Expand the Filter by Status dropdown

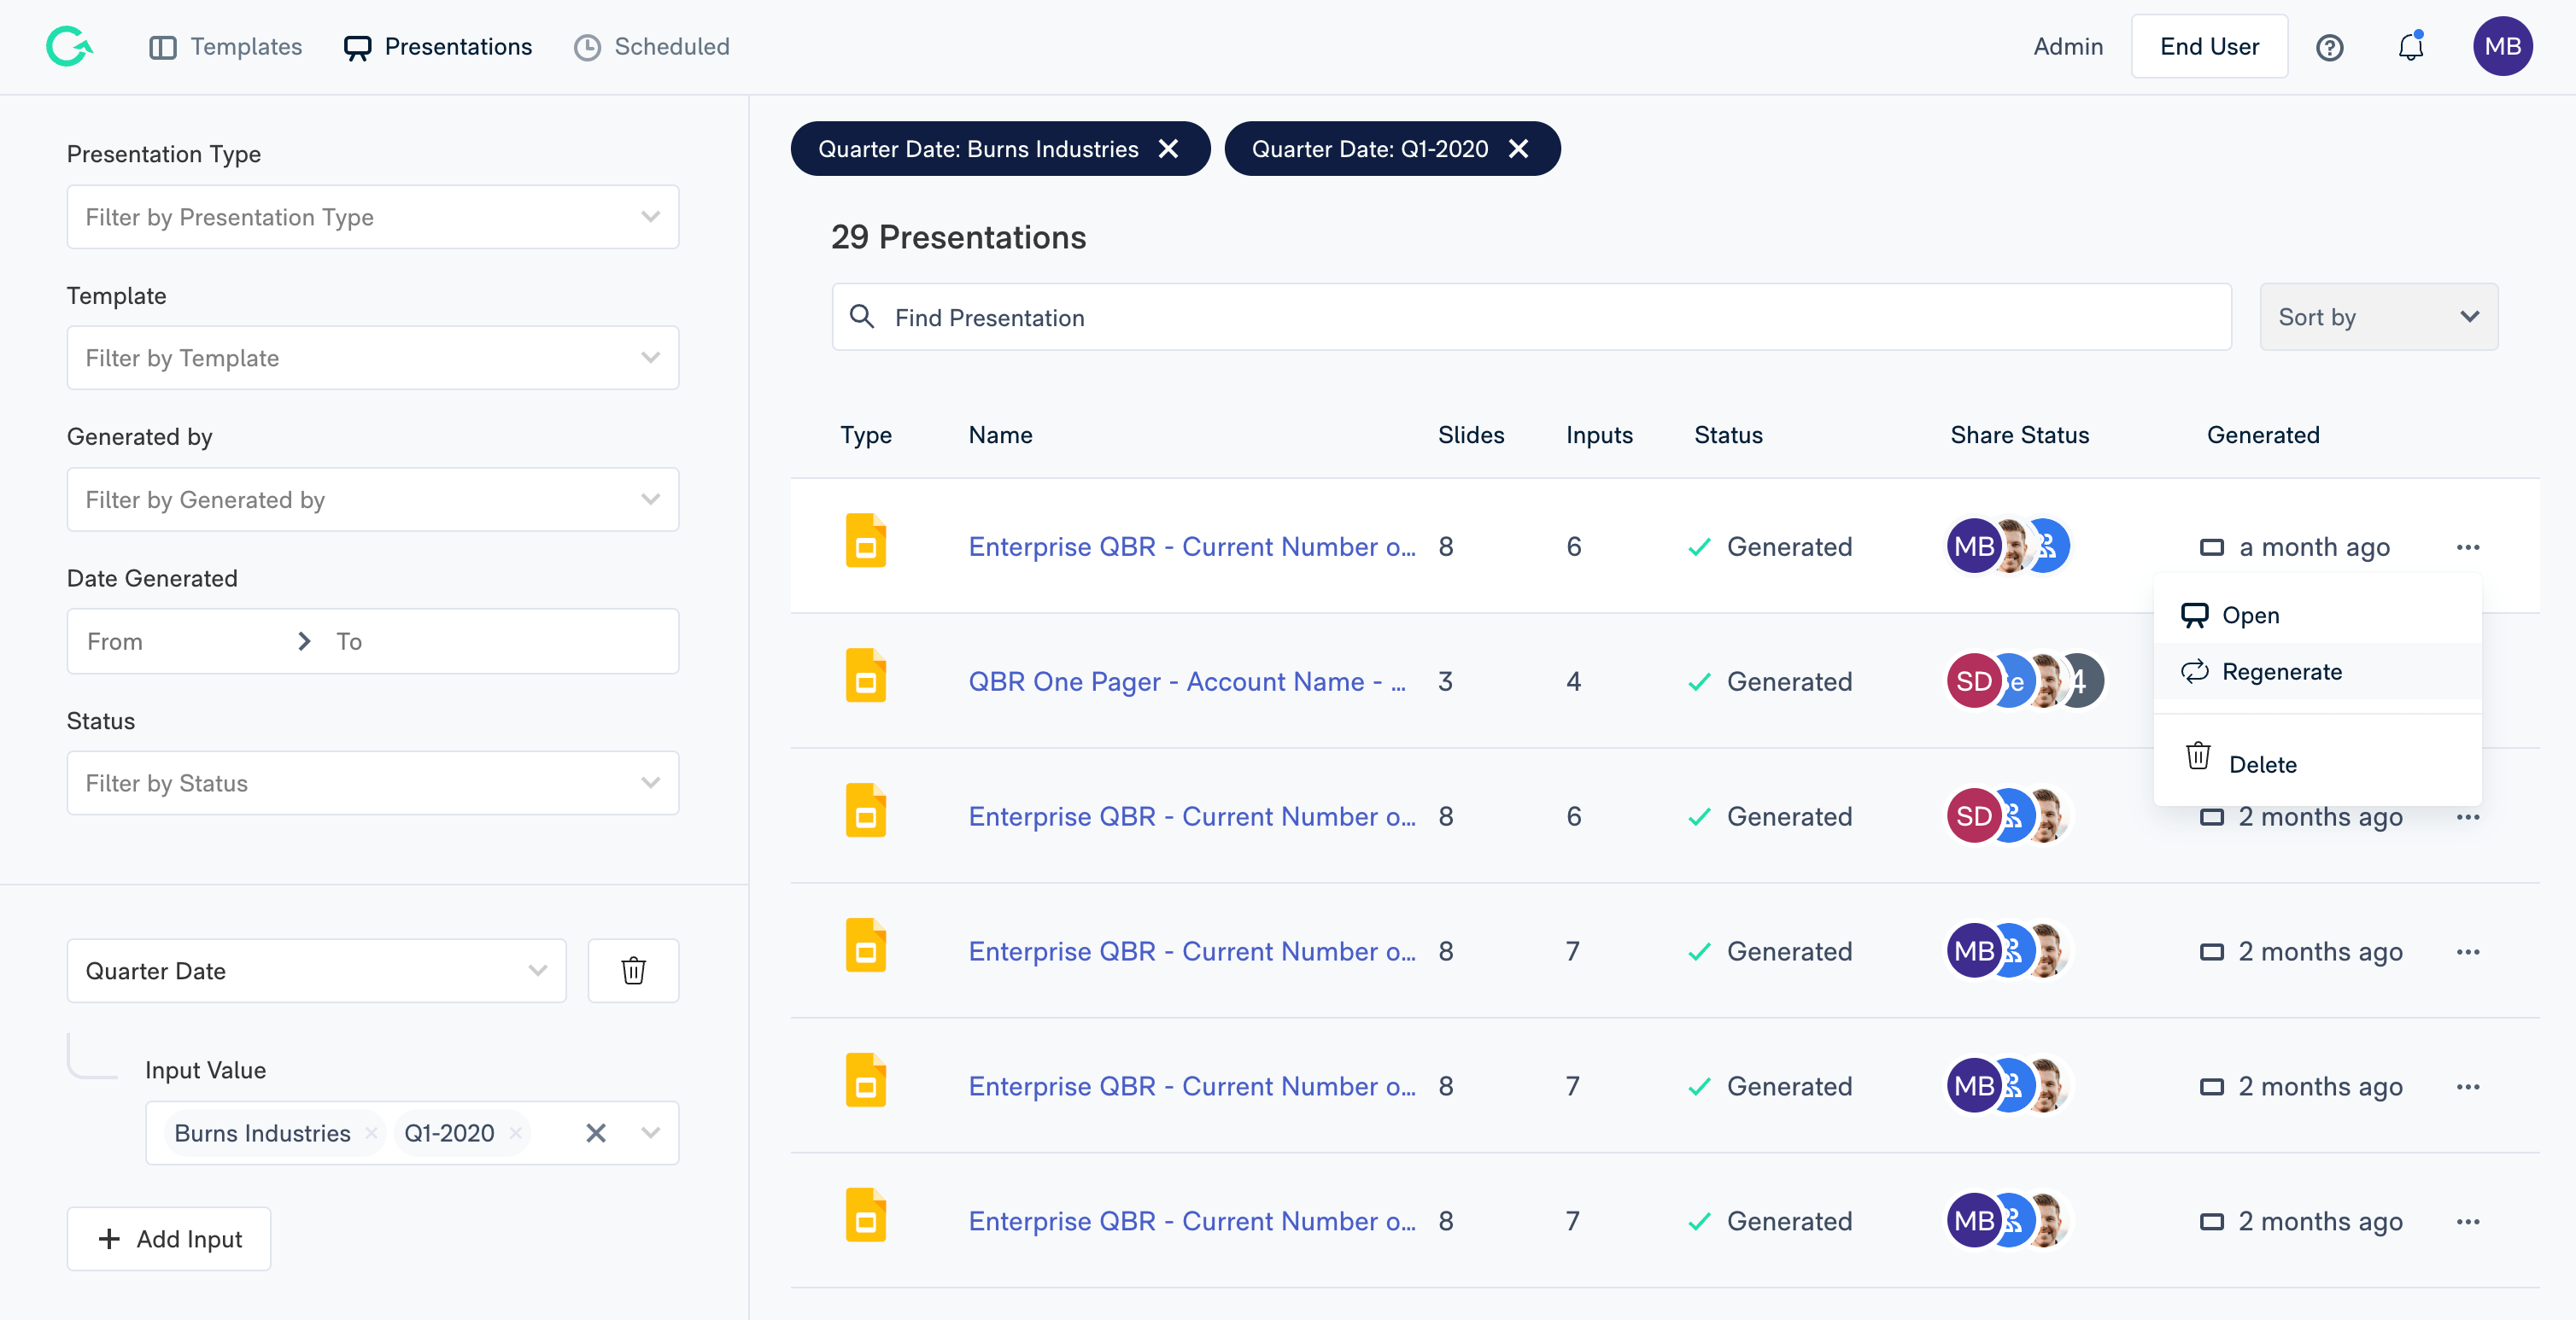372,783
